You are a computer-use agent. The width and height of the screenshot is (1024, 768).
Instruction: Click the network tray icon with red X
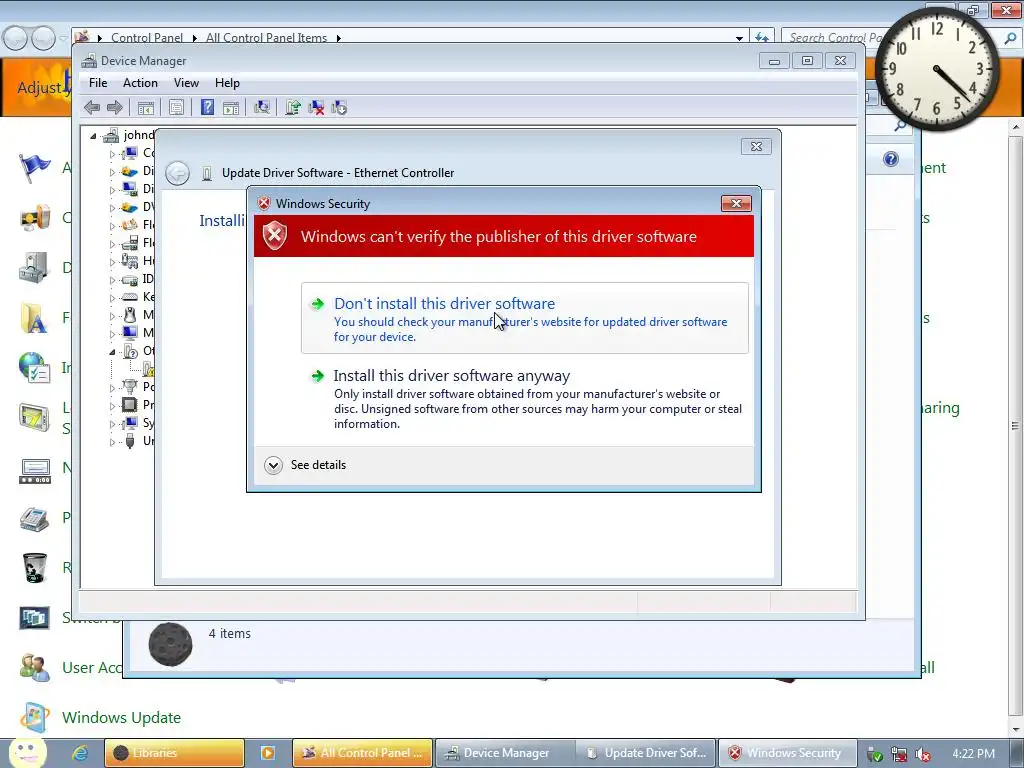pyautogui.click(x=899, y=755)
